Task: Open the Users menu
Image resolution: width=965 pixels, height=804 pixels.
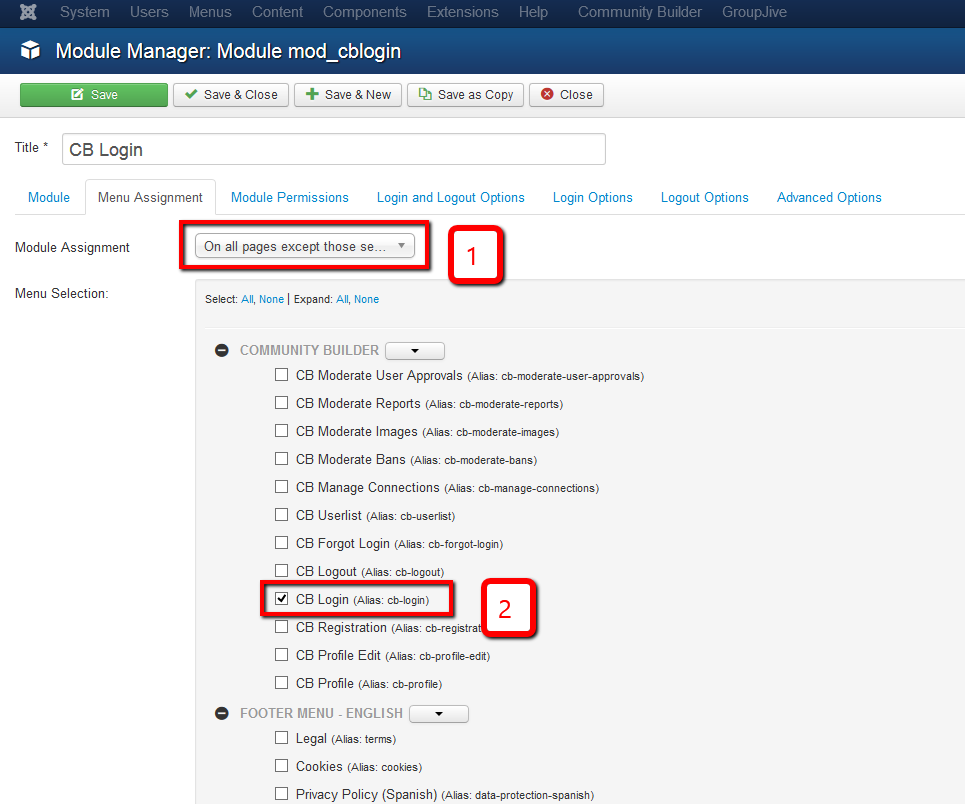Action: click(149, 12)
